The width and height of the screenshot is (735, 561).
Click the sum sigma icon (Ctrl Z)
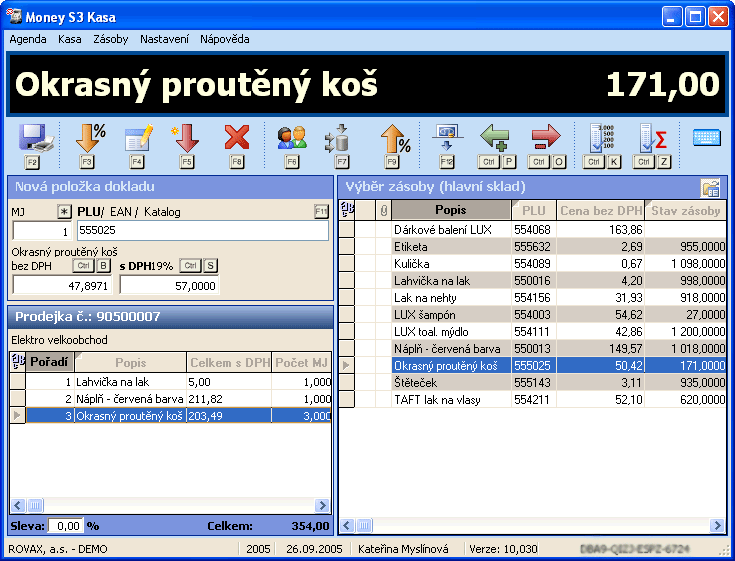point(654,139)
